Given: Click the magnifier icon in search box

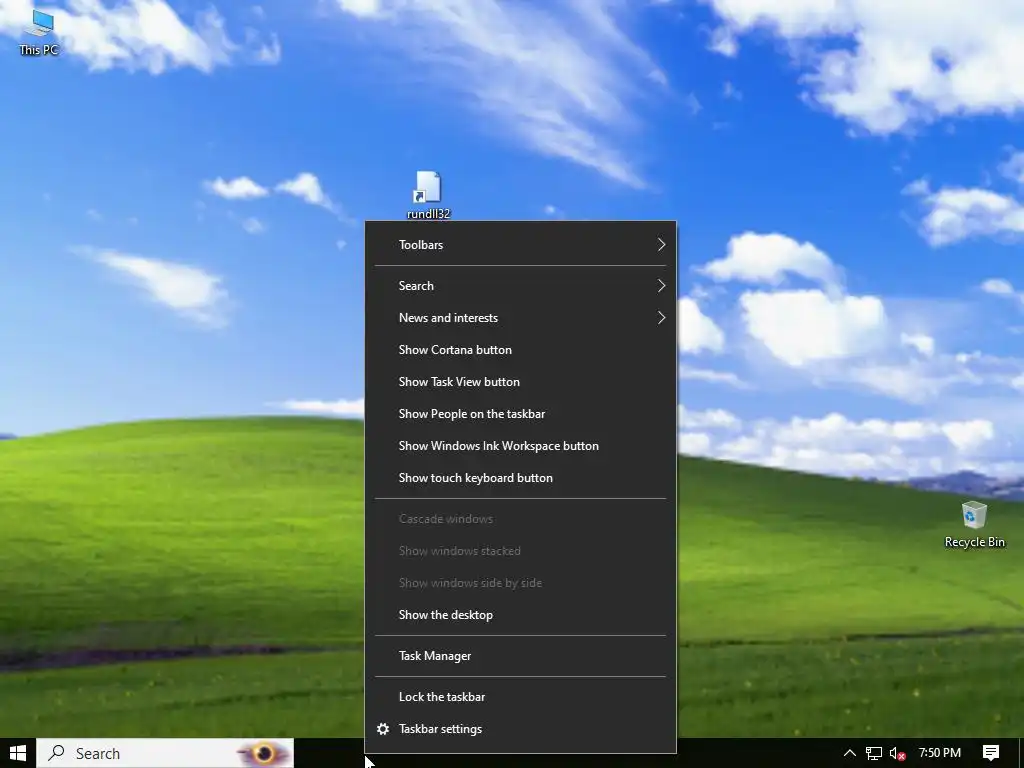Looking at the screenshot, I should (x=57, y=753).
